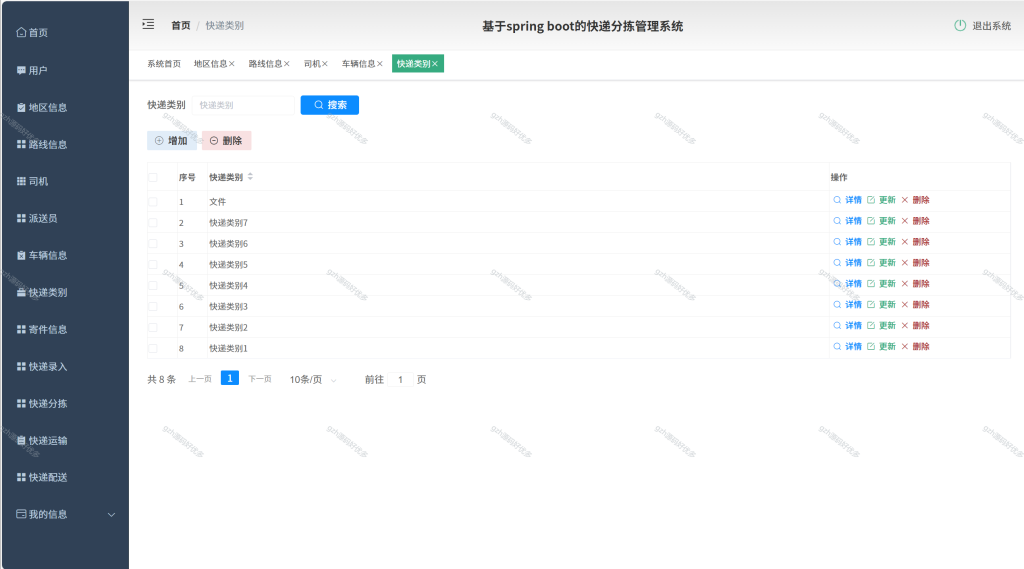The height and width of the screenshot is (569, 1024).
Task: Click the pink 删除 batch button
Action: coord(227,140)
